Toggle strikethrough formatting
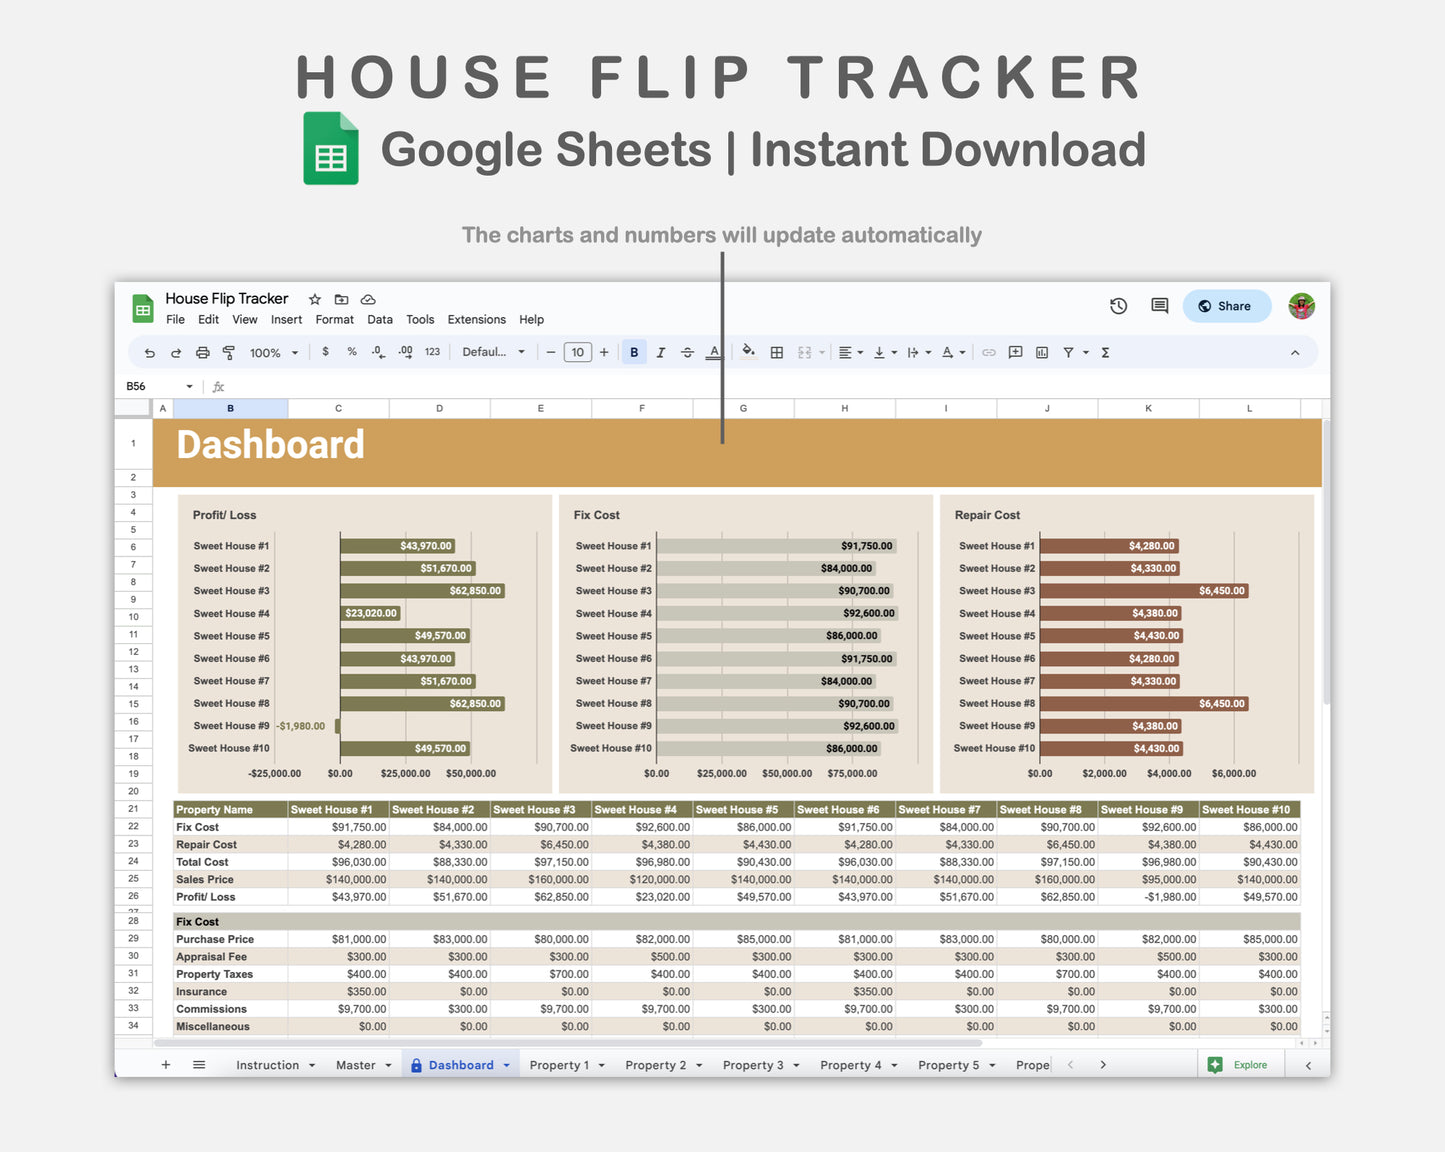Viewport: 1445px width, 1152px height. (687, 352)
